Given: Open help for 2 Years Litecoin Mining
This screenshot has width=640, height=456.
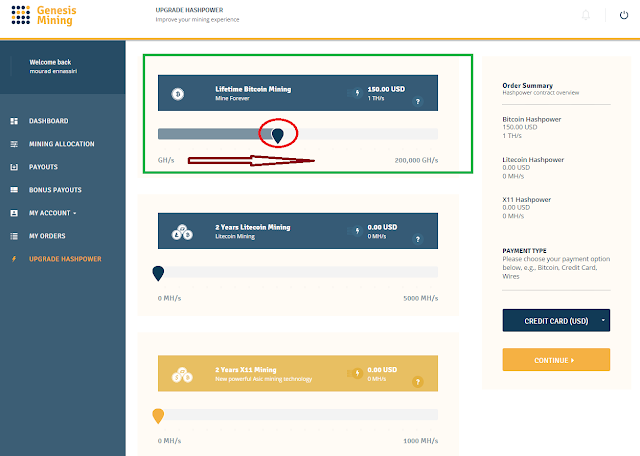Looking at the screenshot, I should click(x=418, y=239).
